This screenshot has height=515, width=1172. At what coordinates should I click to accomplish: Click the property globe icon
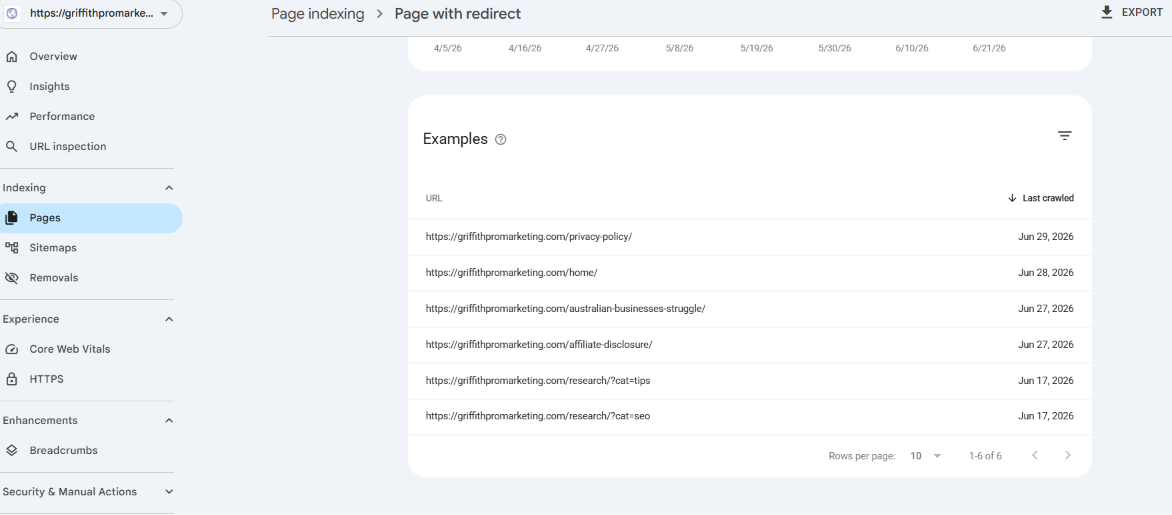[13, 13]
